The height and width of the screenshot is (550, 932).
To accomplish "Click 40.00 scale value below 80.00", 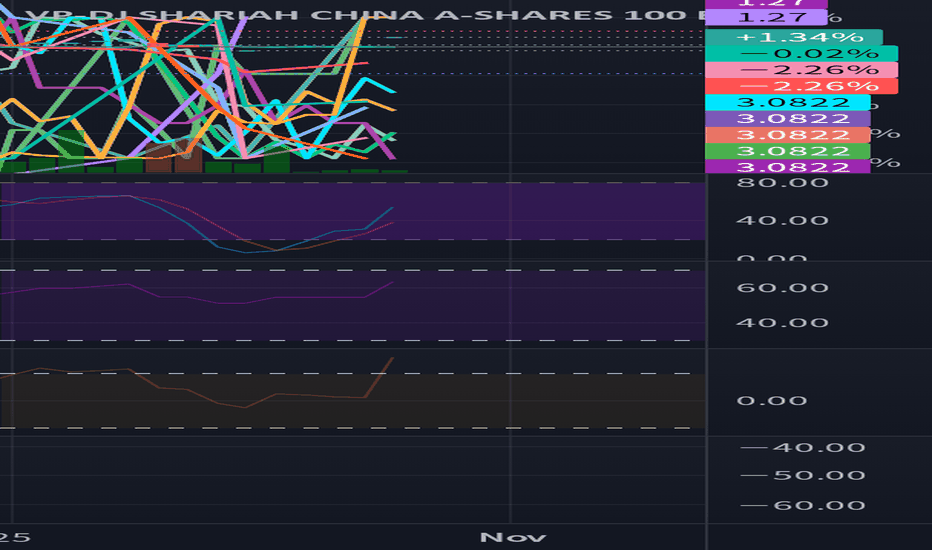I will coord(782,221).
